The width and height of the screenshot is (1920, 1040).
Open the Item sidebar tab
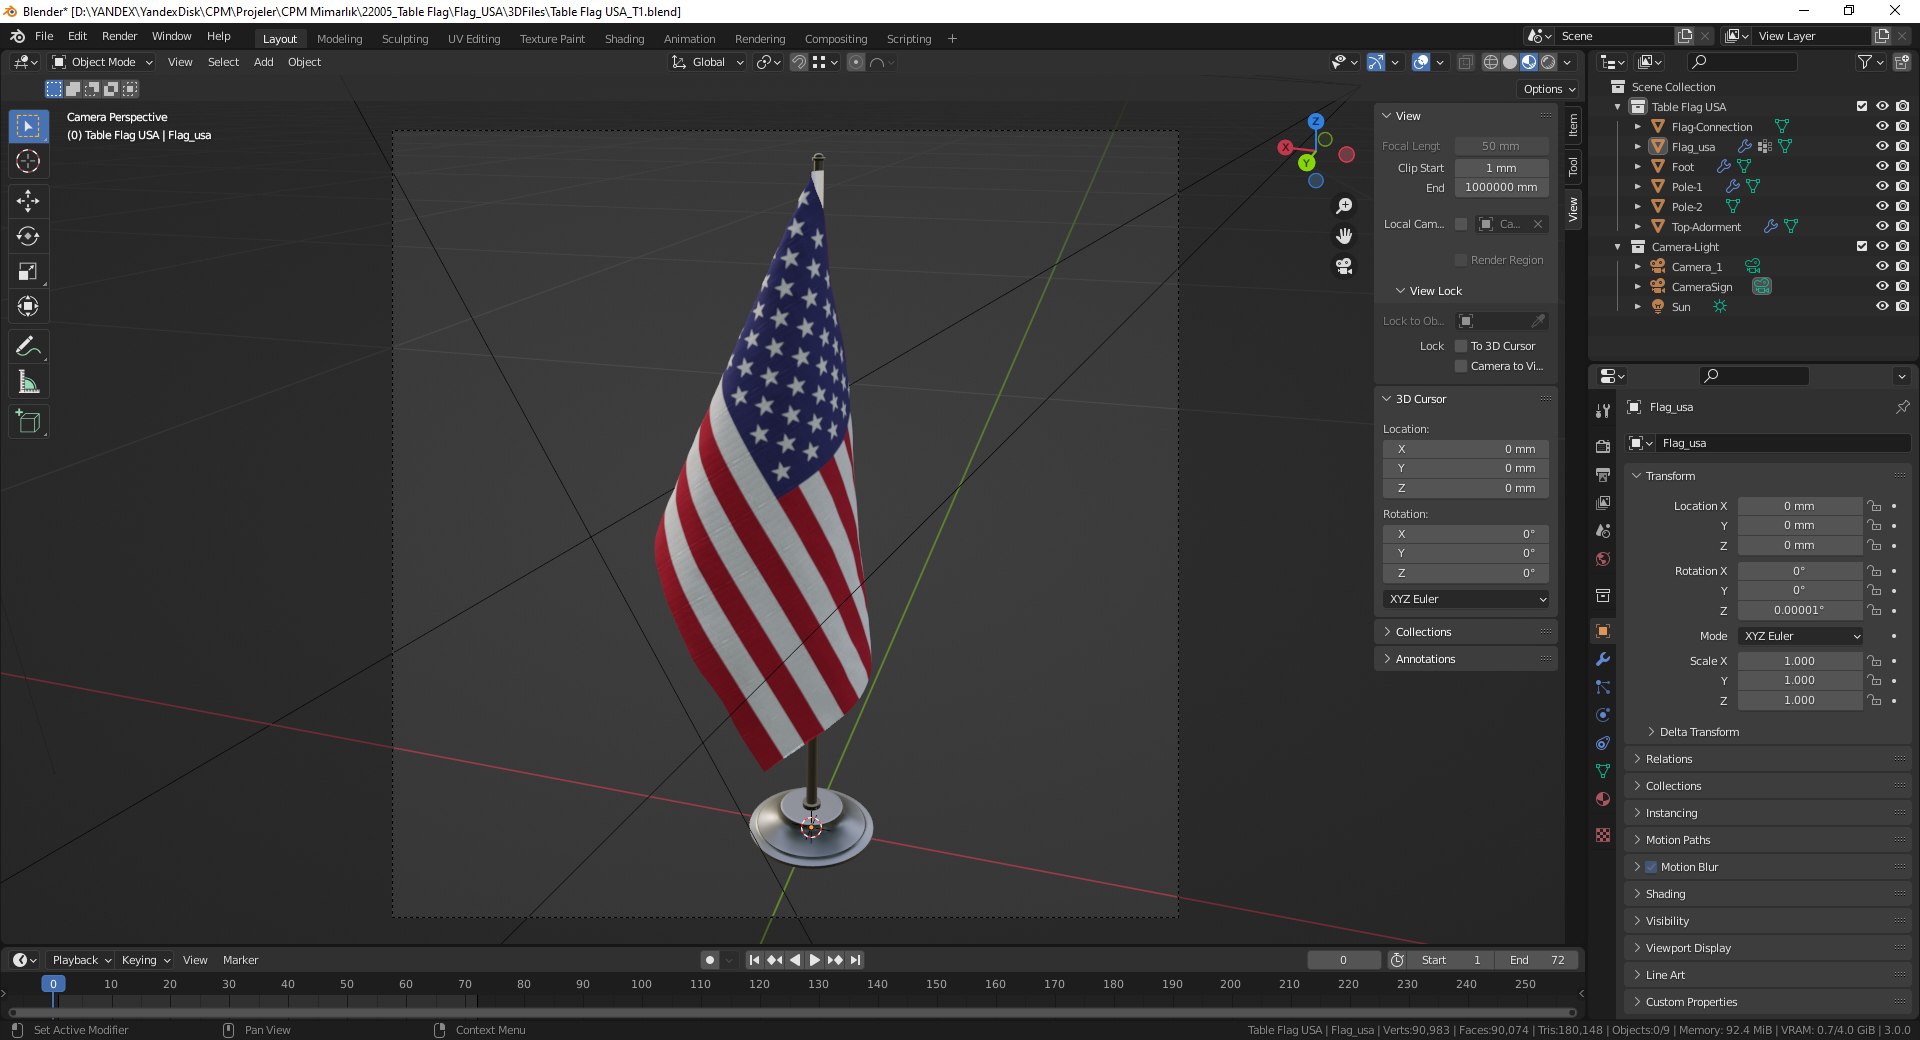coord(1573,124)
